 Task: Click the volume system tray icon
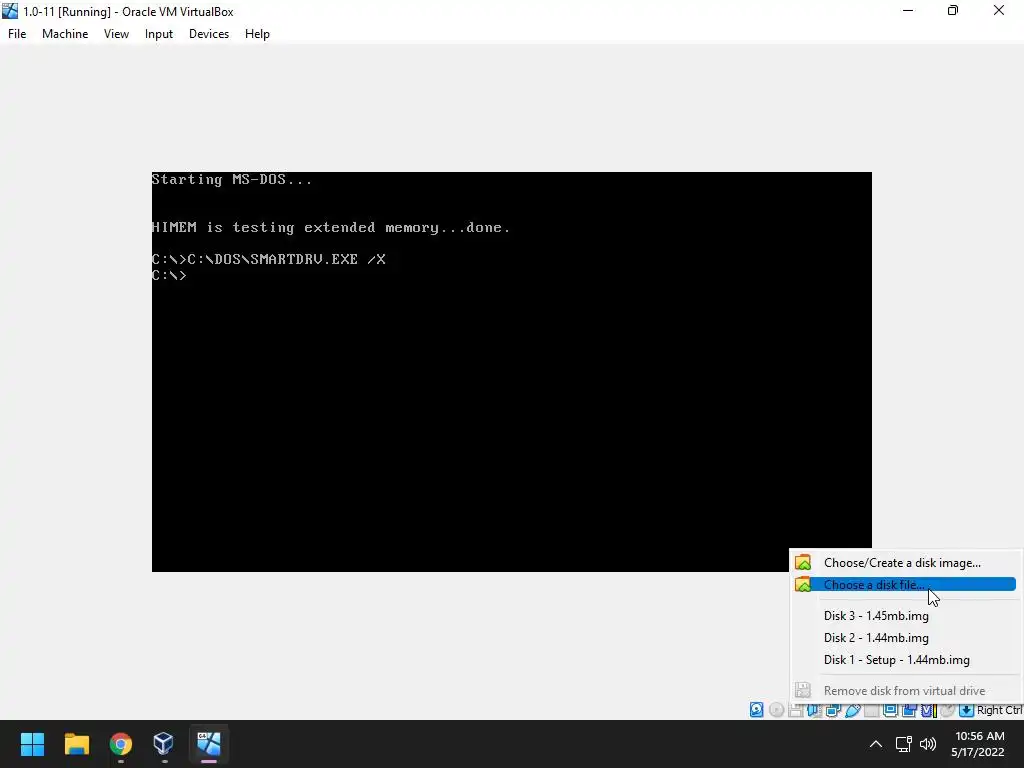pos(927,744)
